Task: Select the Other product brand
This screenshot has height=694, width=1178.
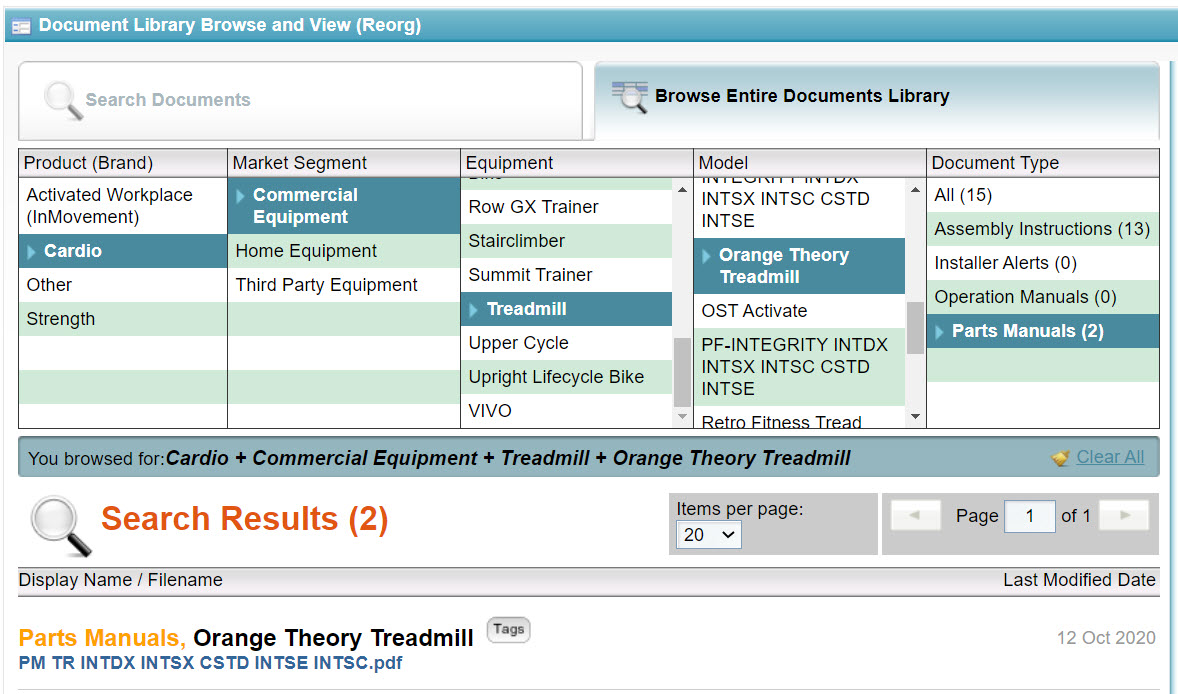Action: (x=123, y=285)
